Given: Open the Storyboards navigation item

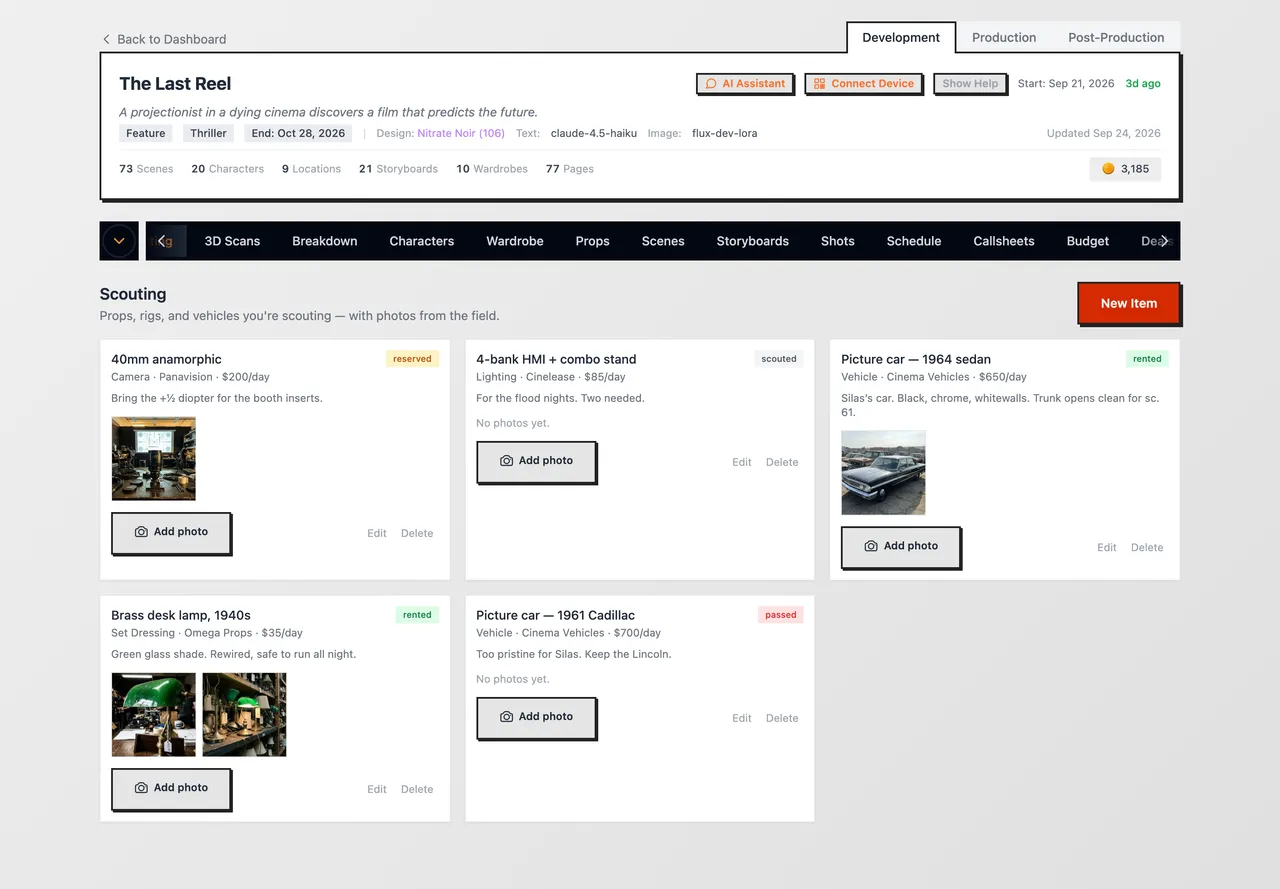Looking at the screenshot, I should click(753, 241).
